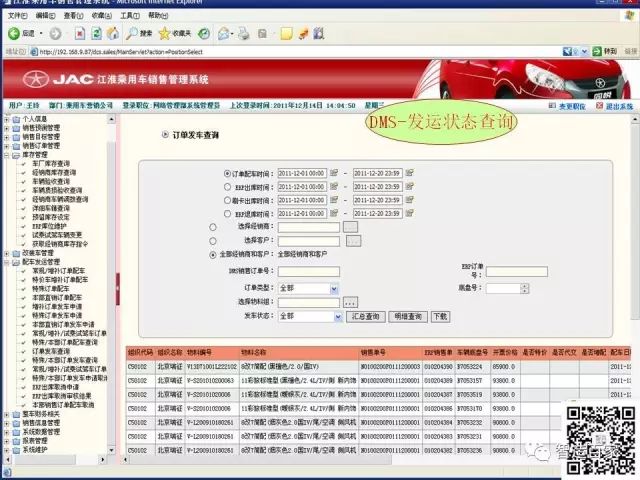Open the 编辑 menu

pos(45,16)
